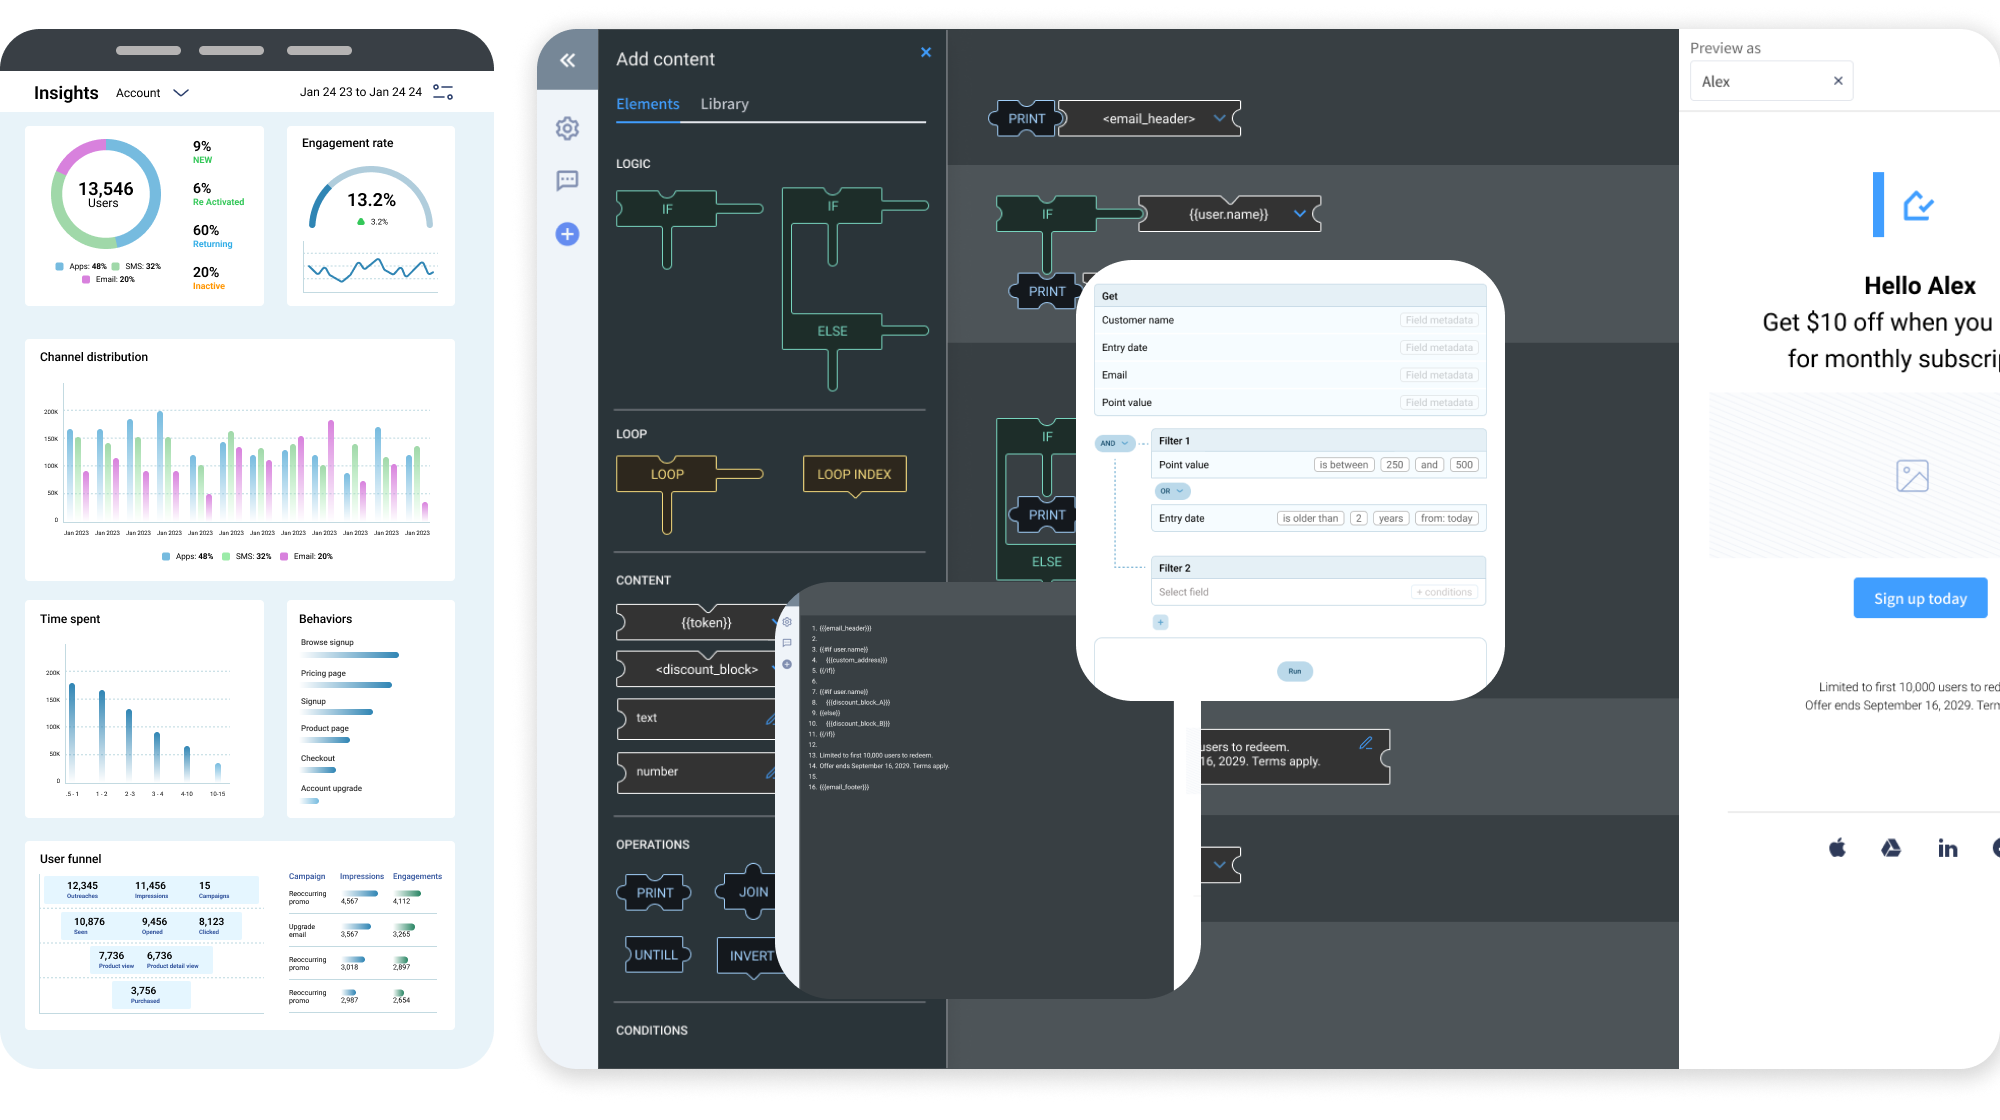Screen dimensions: 2000x1120
Task: Click the 'from: today' field
Action: pos(1446,518)
